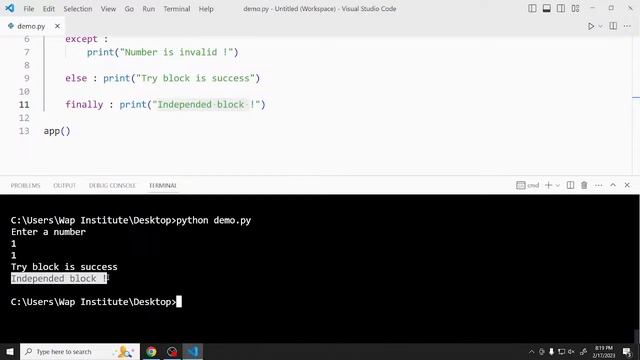
Task: Run Python file play button
Action: [x=591, y=26]
